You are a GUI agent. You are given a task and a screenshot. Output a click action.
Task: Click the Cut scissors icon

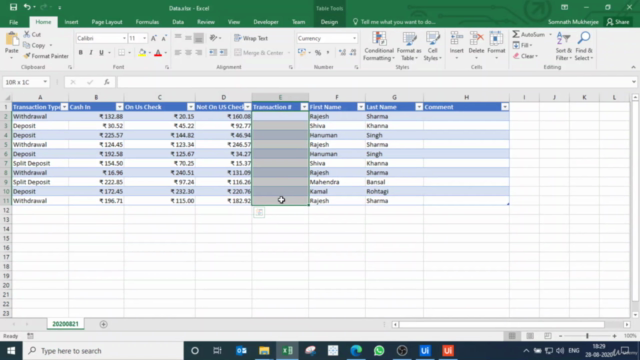(x=27, y=34)
